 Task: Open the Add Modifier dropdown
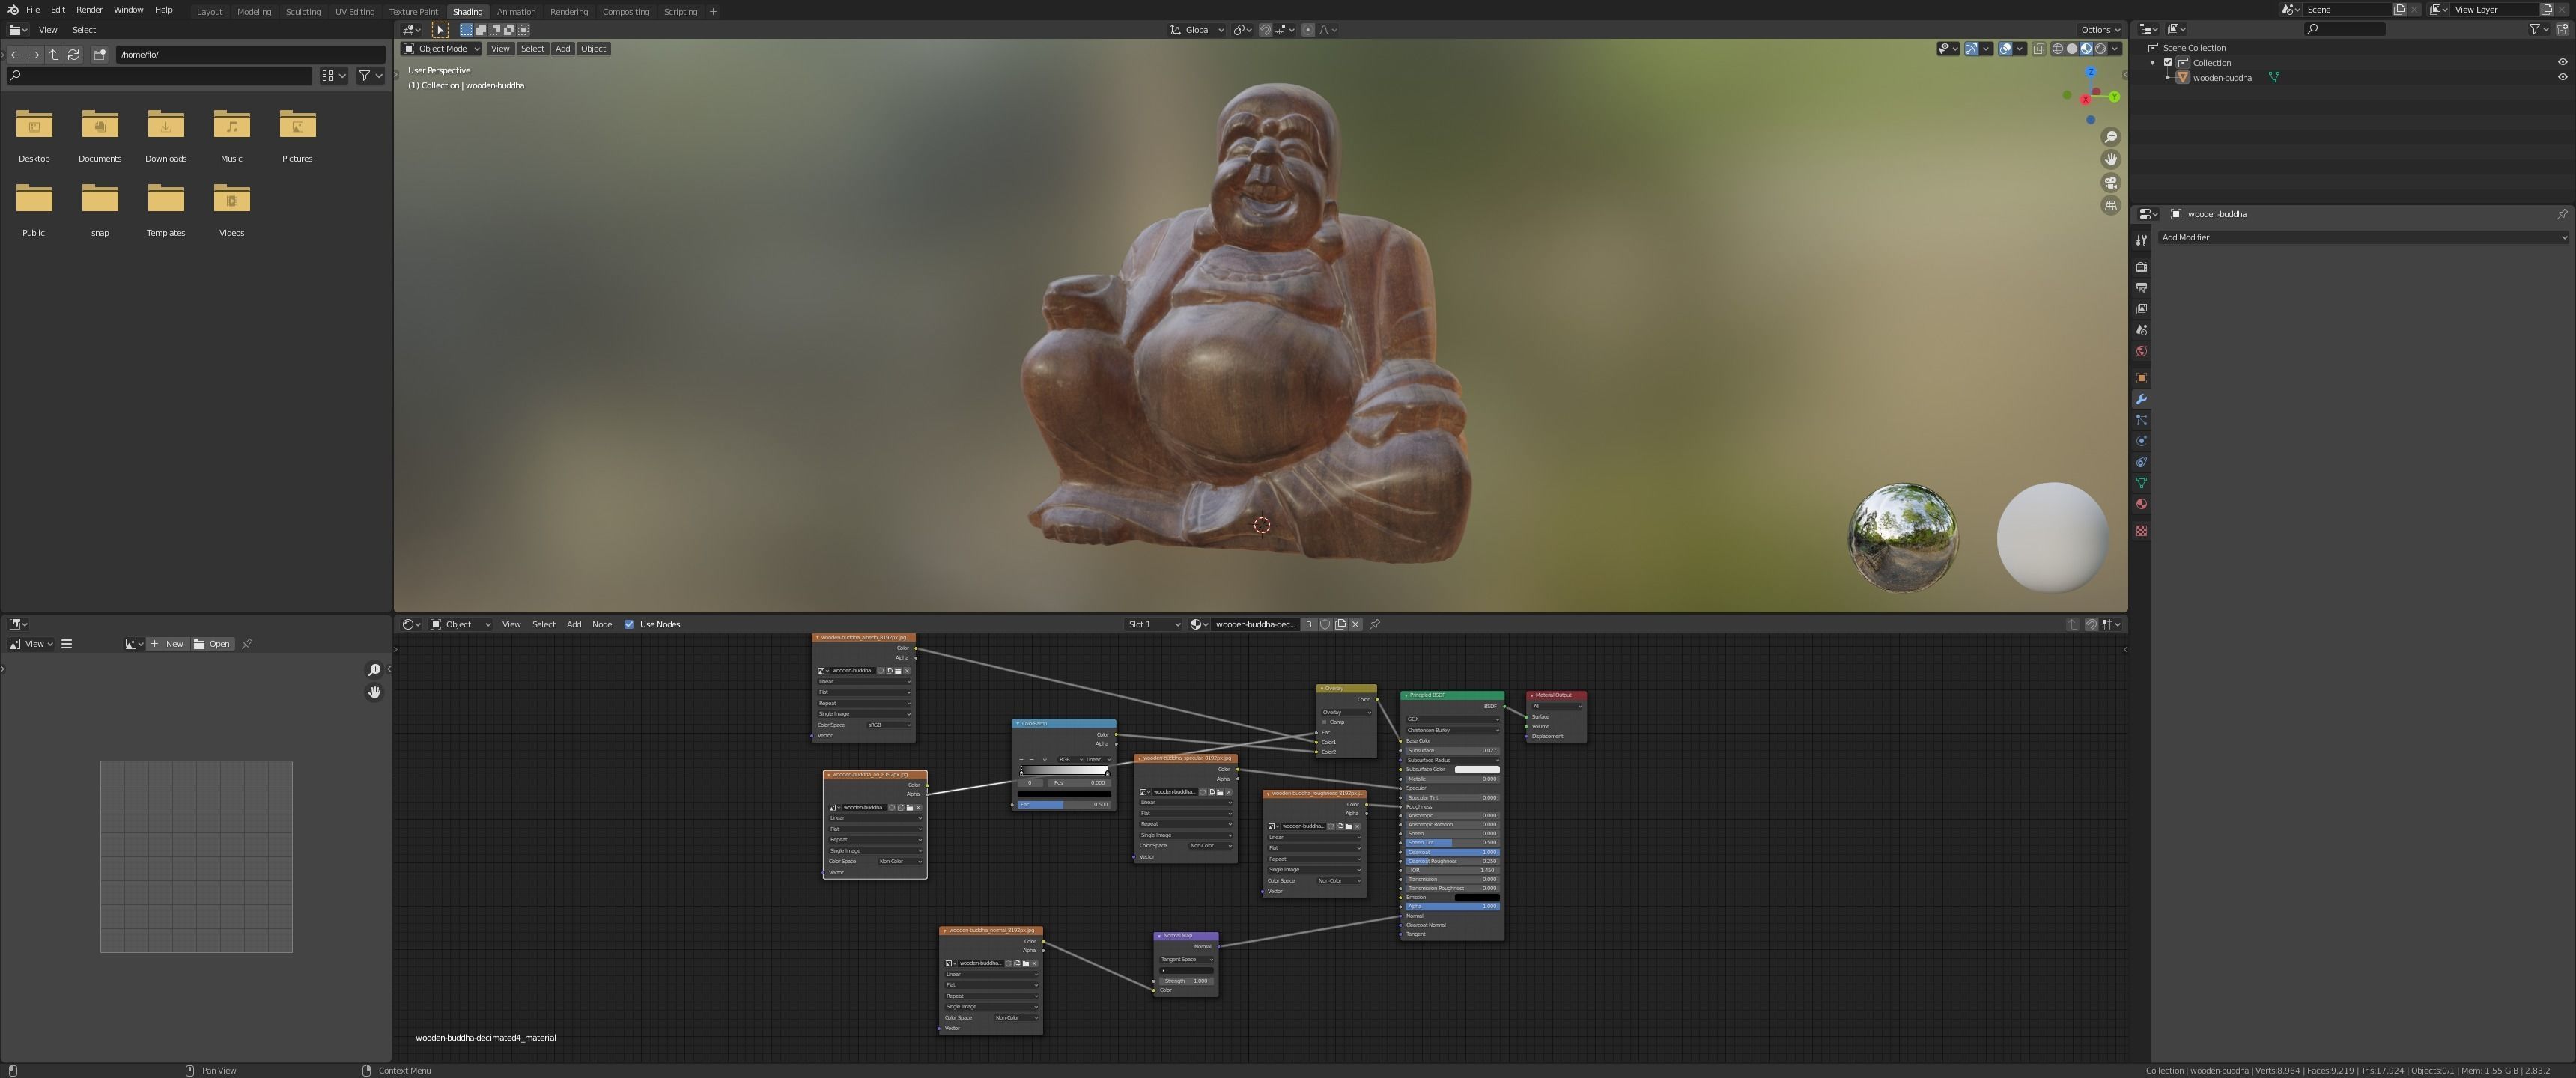click(x=2364, y=237)
